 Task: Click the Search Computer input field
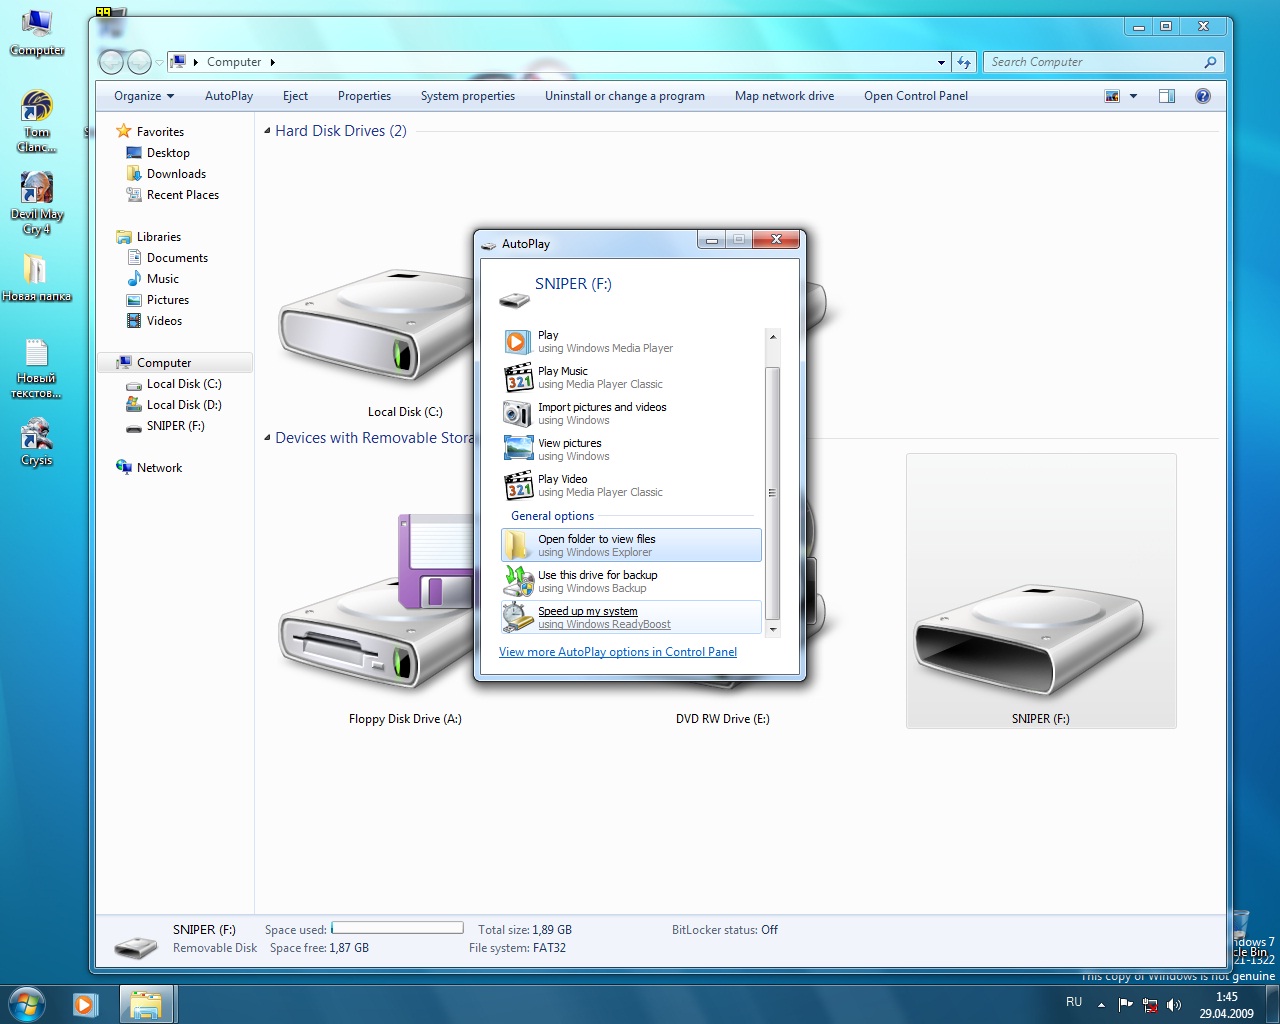1095,62
